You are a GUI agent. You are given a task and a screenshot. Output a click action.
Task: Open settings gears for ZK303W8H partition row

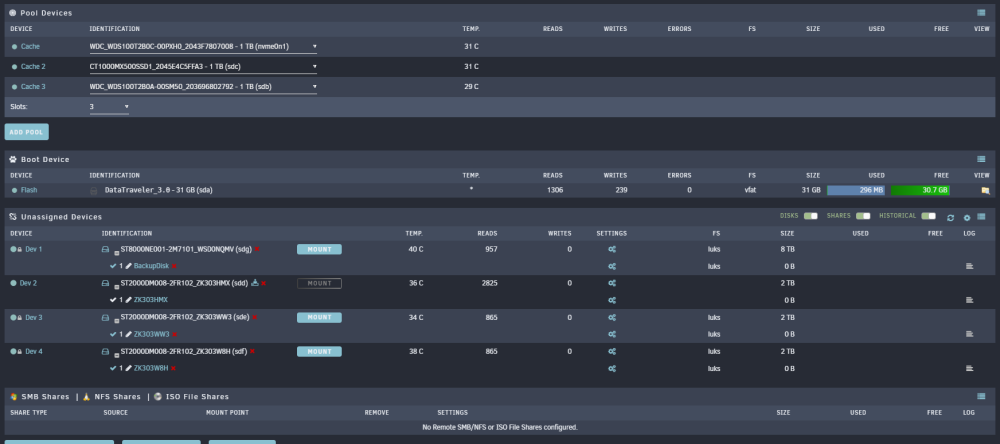(612, 368)
